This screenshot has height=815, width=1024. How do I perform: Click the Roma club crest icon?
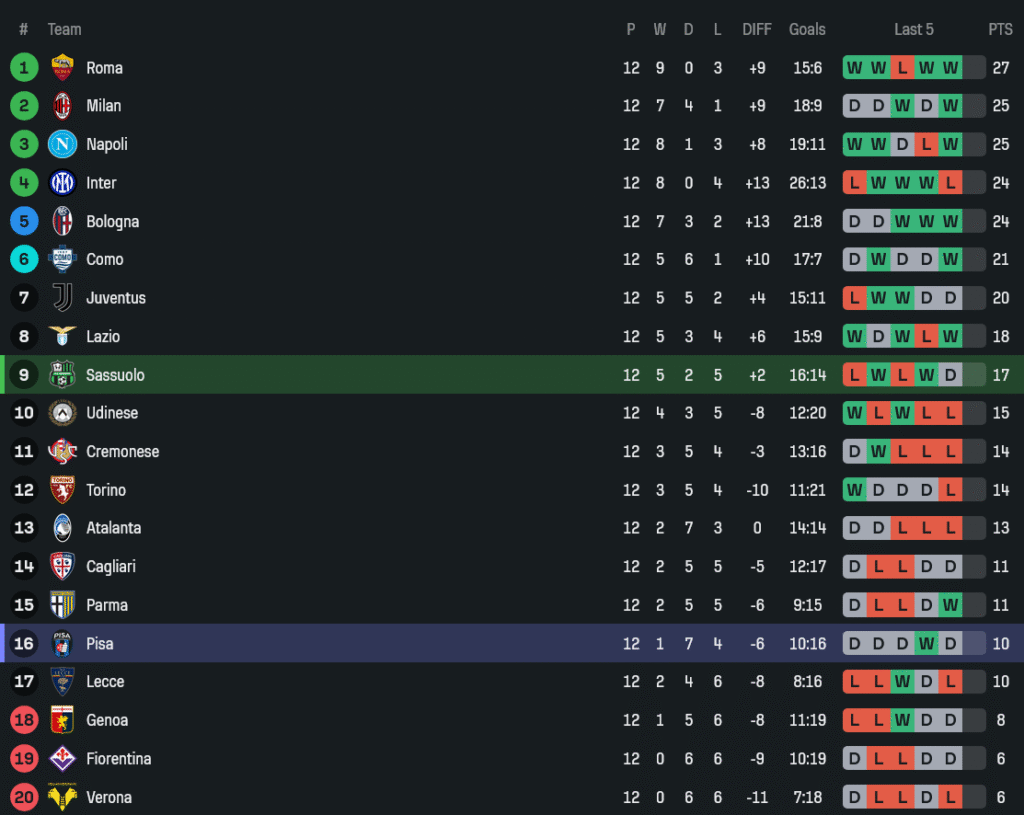[62, 68]
